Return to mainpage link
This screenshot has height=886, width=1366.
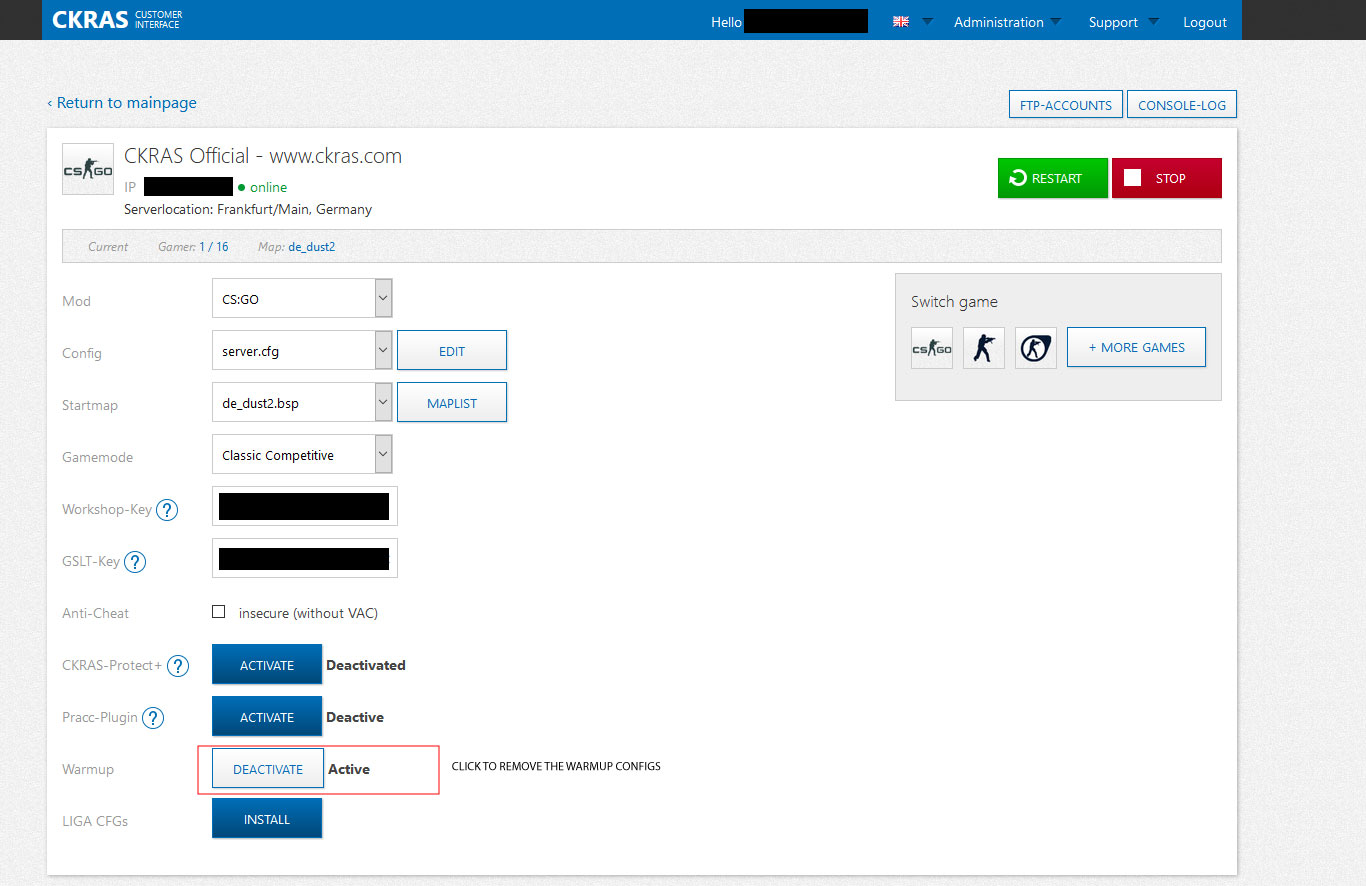tap(122, 102)
